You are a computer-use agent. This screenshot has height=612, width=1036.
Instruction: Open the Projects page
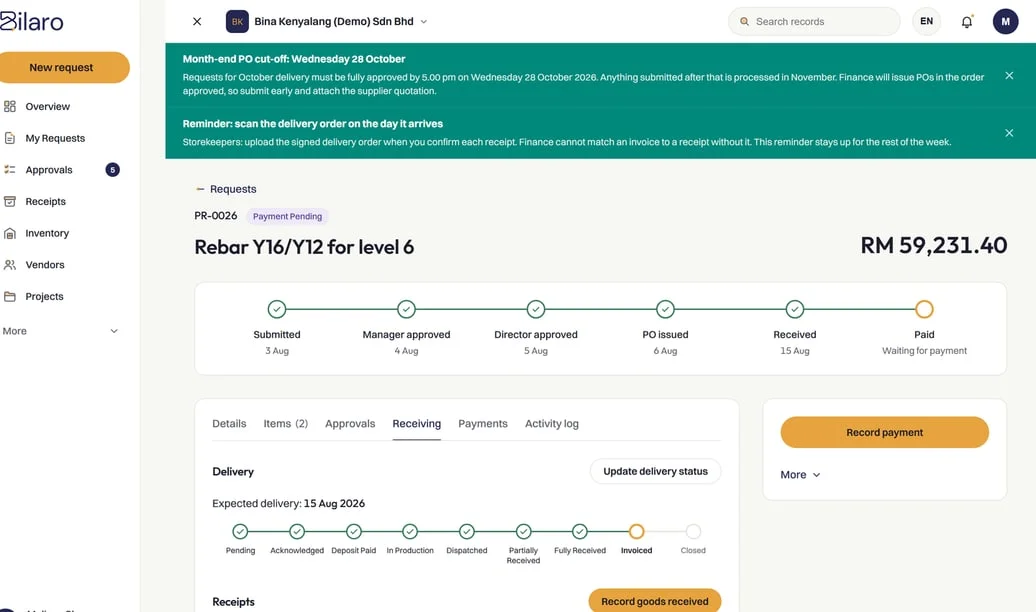44,297
